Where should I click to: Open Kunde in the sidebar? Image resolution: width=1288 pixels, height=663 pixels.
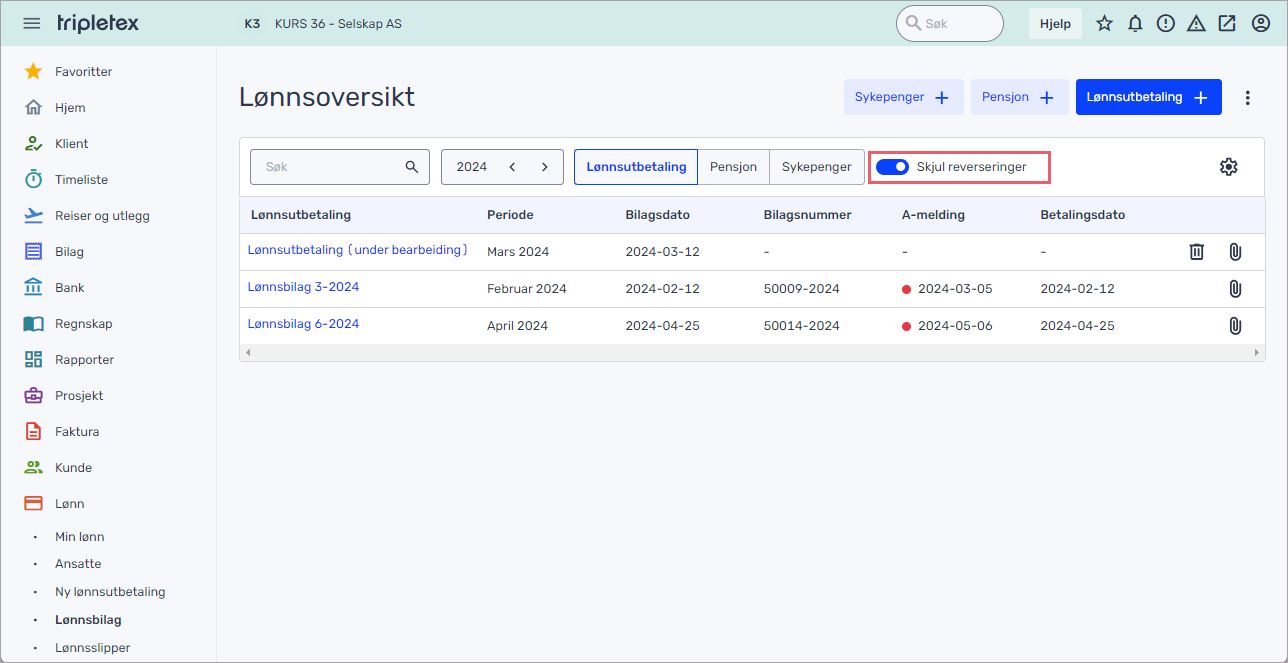tap(58, 468)
